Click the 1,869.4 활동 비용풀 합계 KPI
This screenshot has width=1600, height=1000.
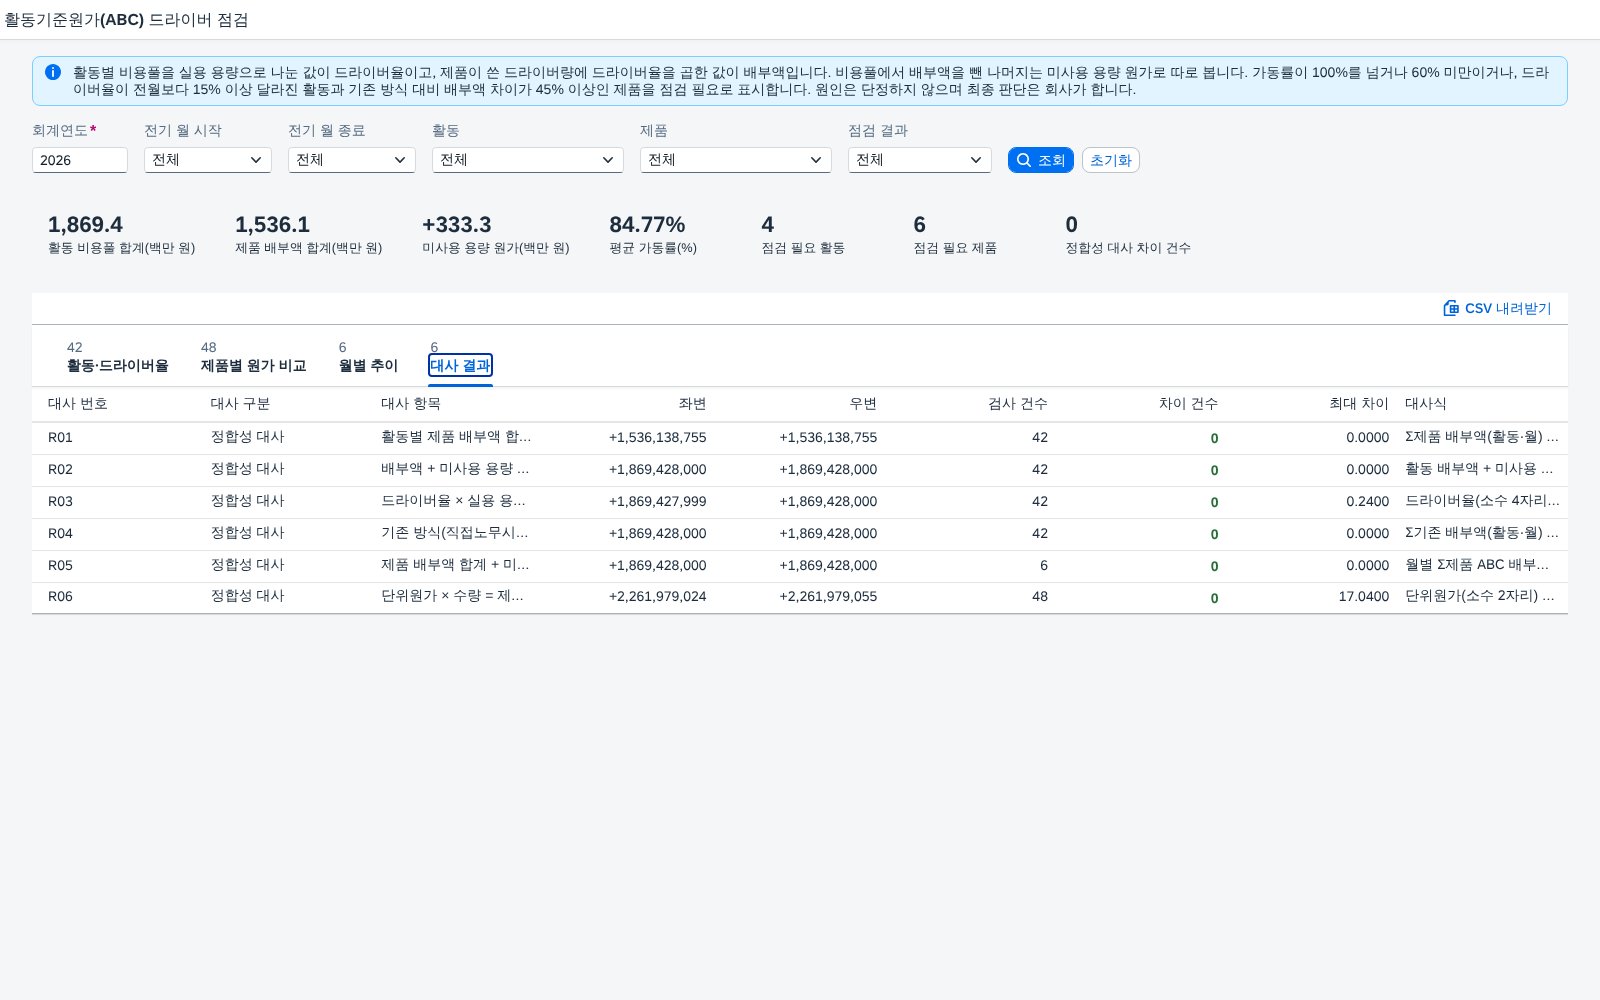pos(121,235)
